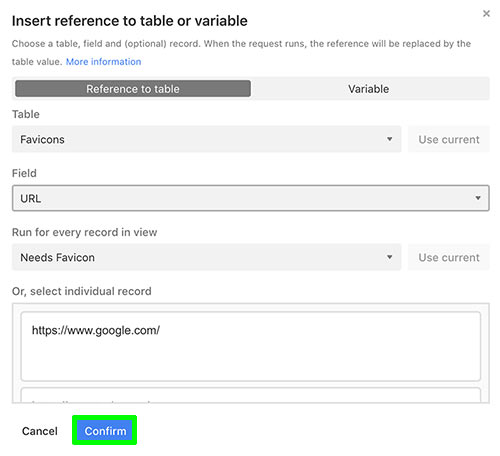The height and width of the screenshot is (456, 500).
Task: Select the partially visible second record
Action: point(251,395)
